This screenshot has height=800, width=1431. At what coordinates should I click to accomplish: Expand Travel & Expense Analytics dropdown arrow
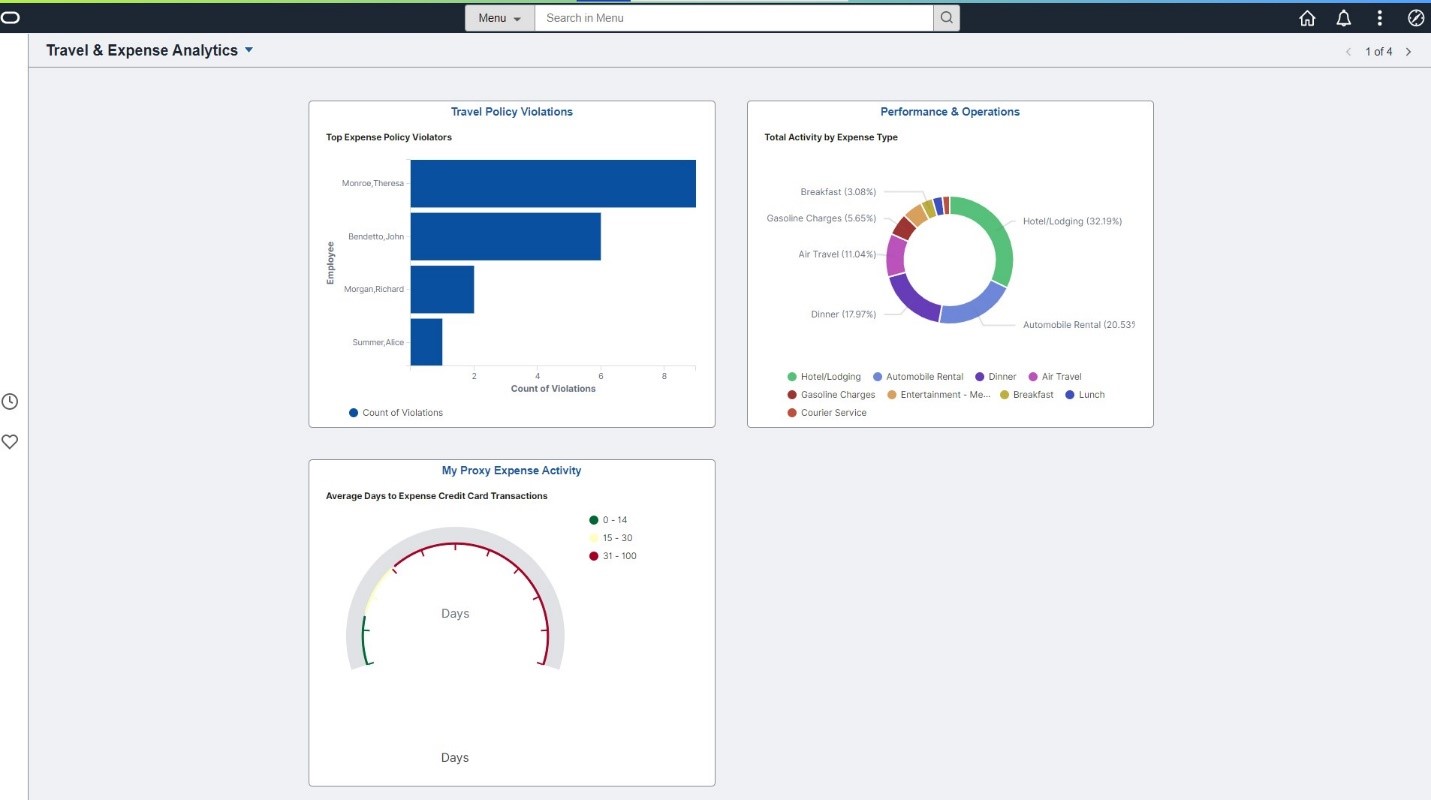(x=249, y=50)
